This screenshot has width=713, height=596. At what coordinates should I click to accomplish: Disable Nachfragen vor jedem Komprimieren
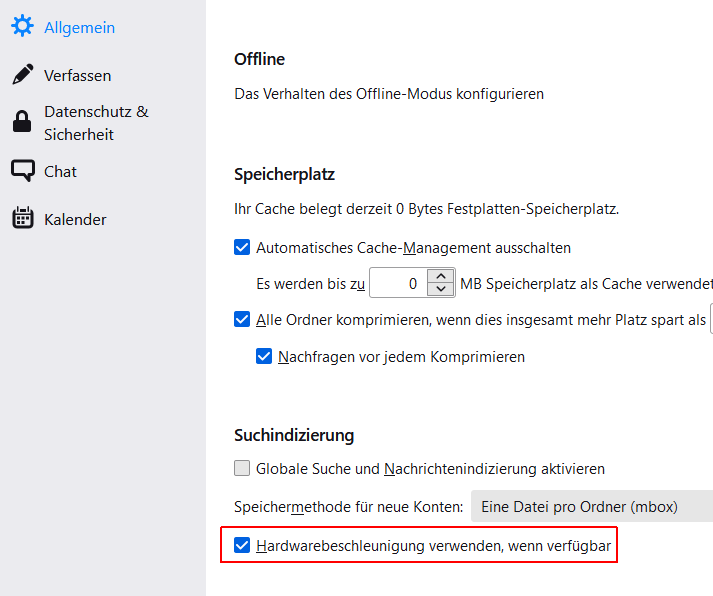point(264,356)
